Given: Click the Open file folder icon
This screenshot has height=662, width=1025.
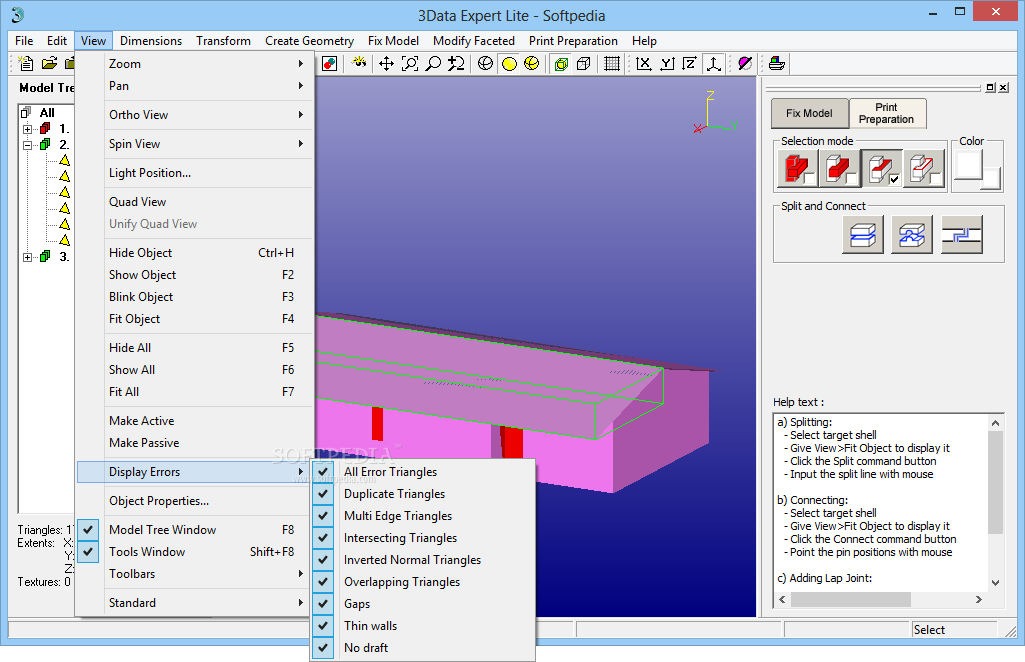Looking at the screenshot, I should pyautogui.click(x=49, y=63).
